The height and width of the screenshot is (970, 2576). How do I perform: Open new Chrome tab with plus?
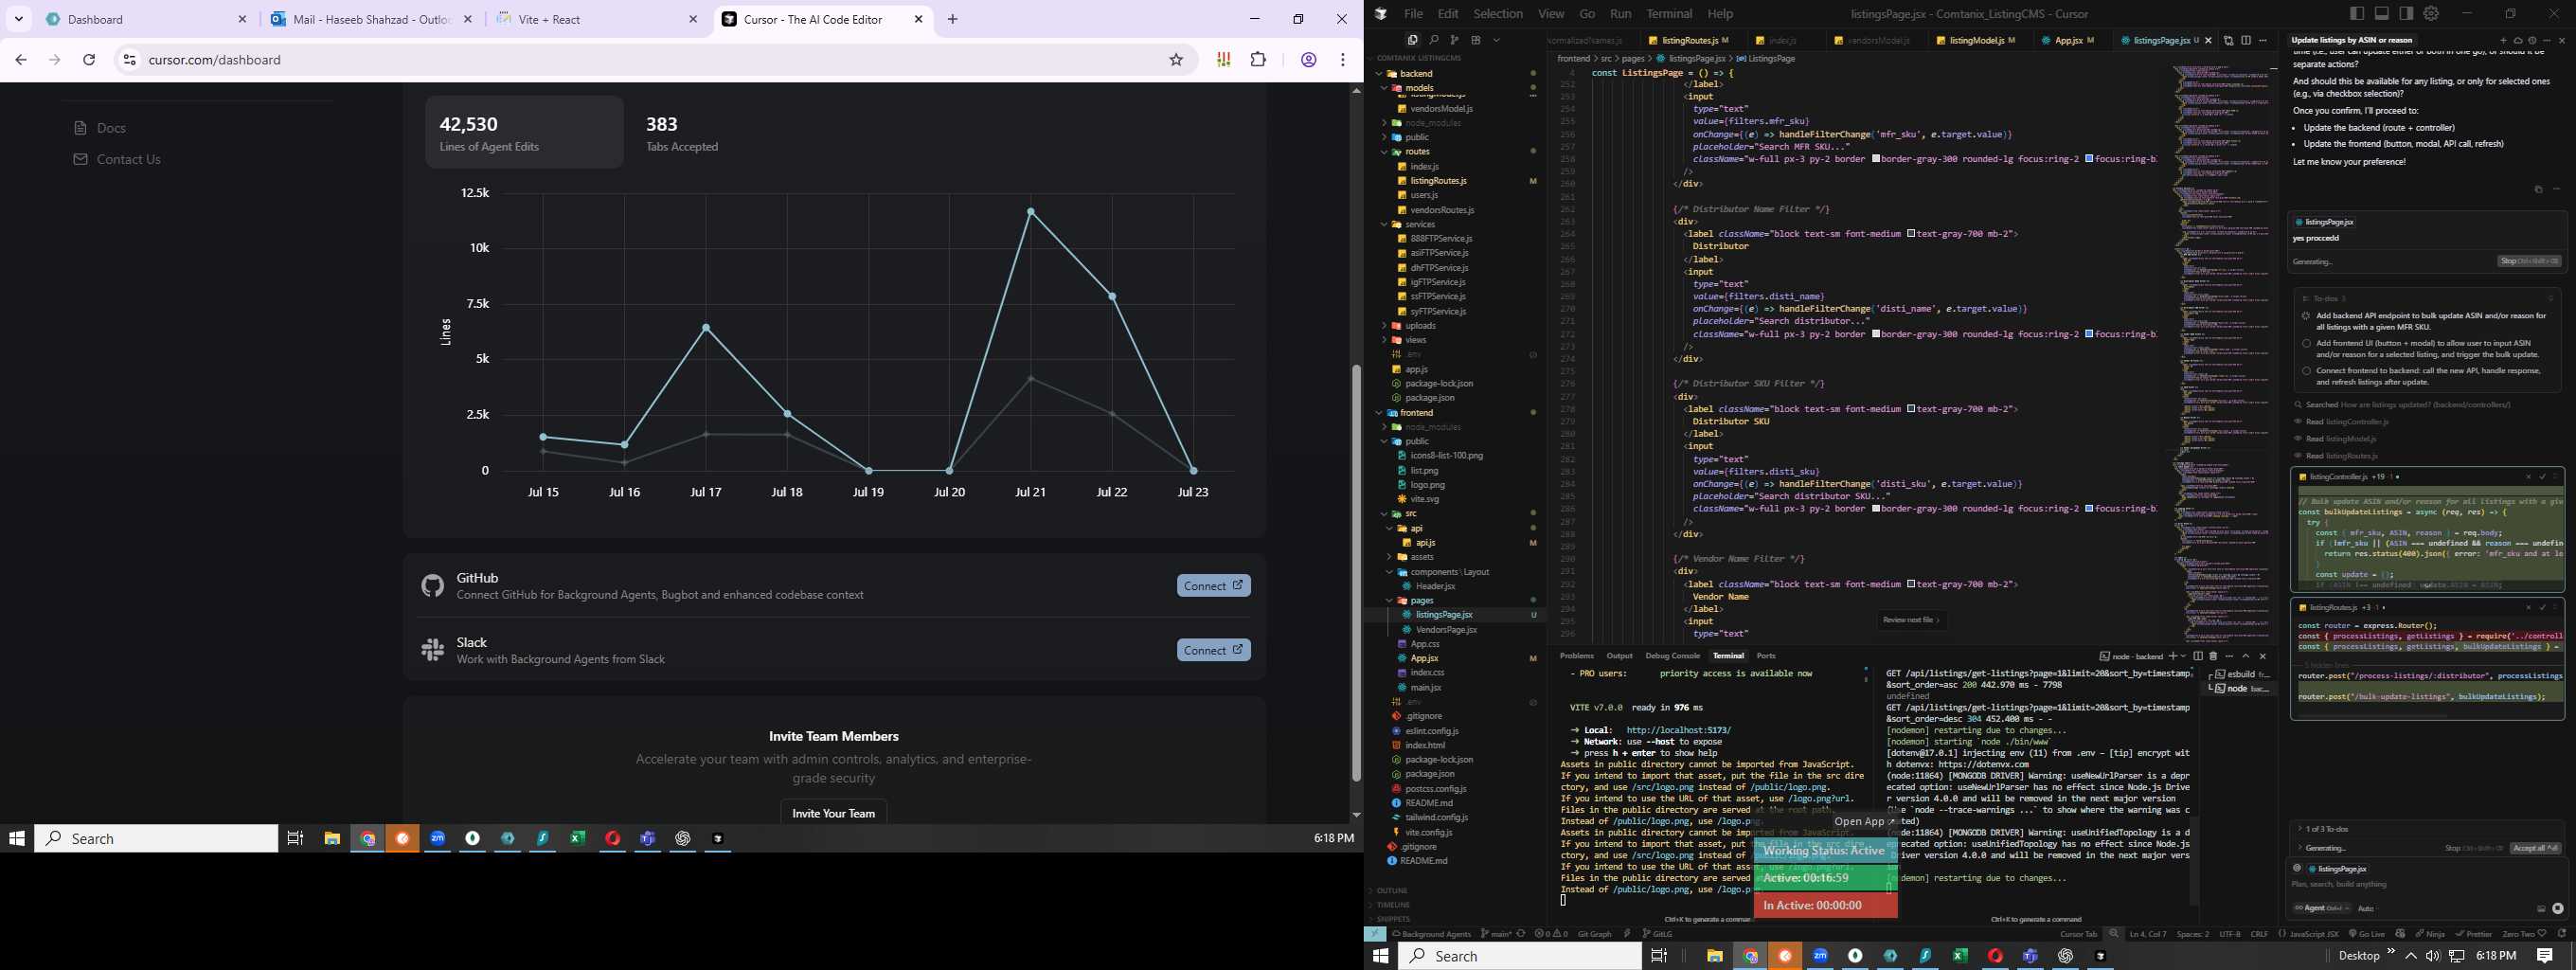pos(953,19)
